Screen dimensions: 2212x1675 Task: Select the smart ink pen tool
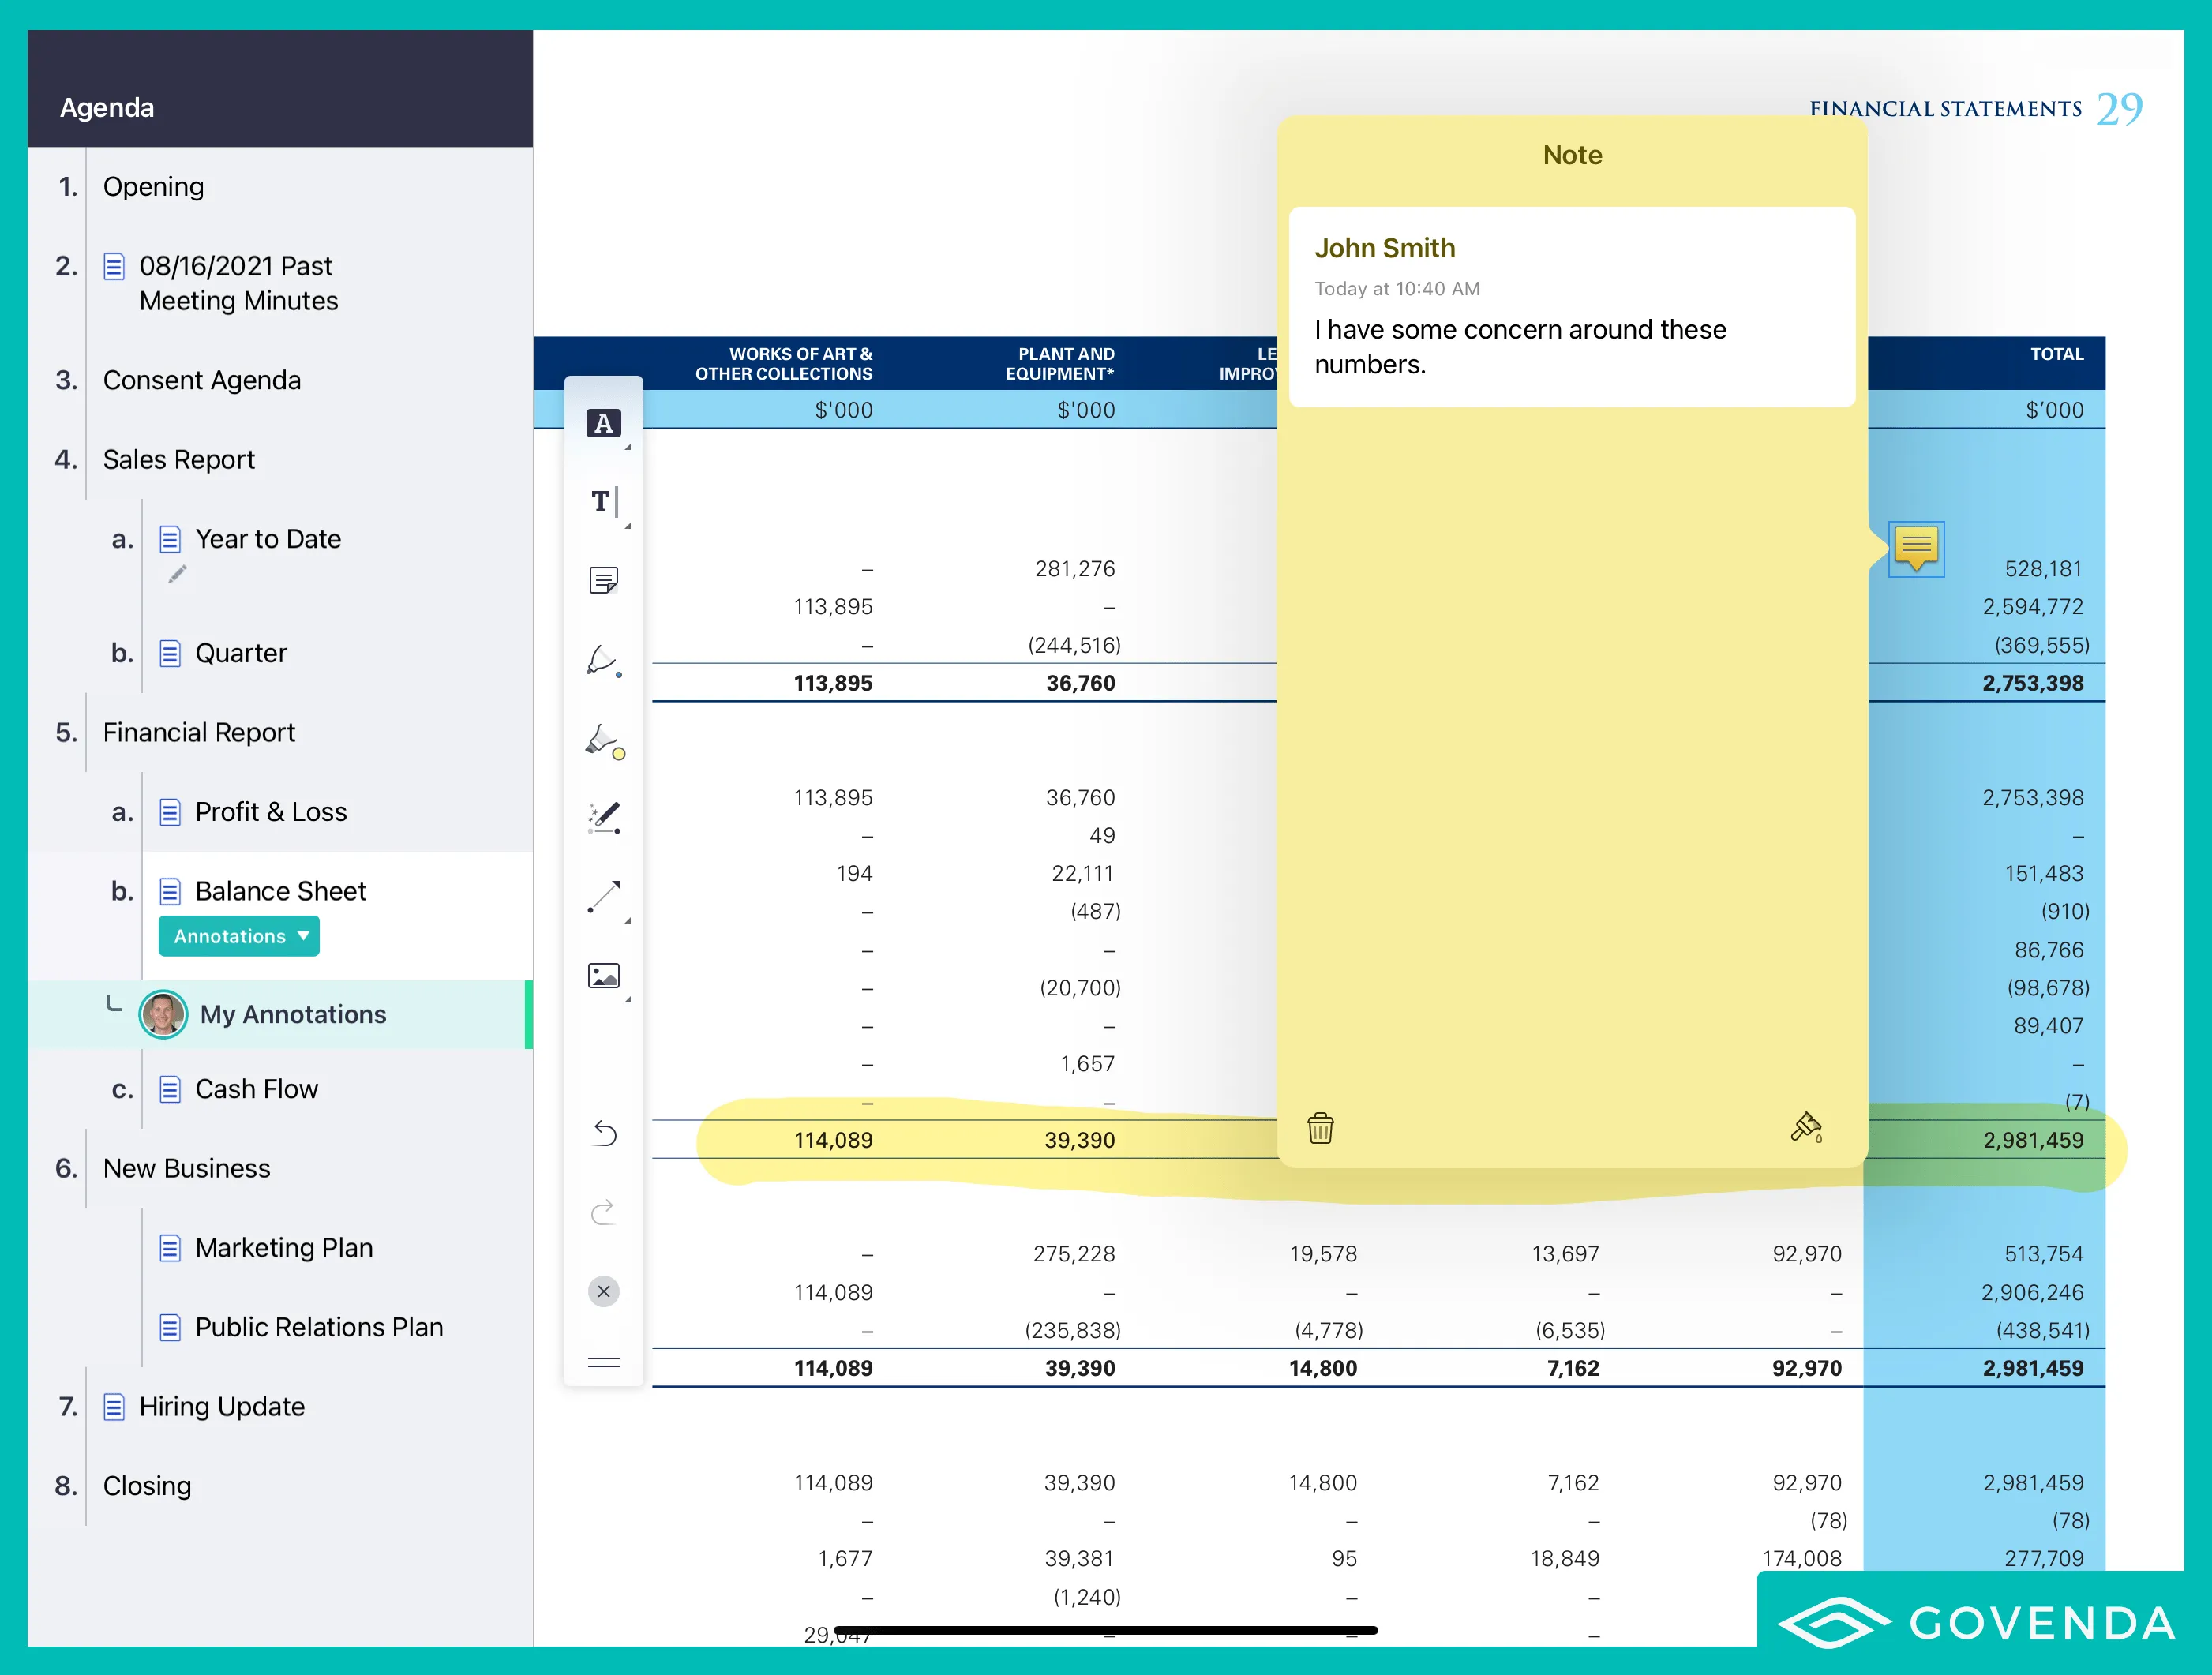click(x=604, y=818)
